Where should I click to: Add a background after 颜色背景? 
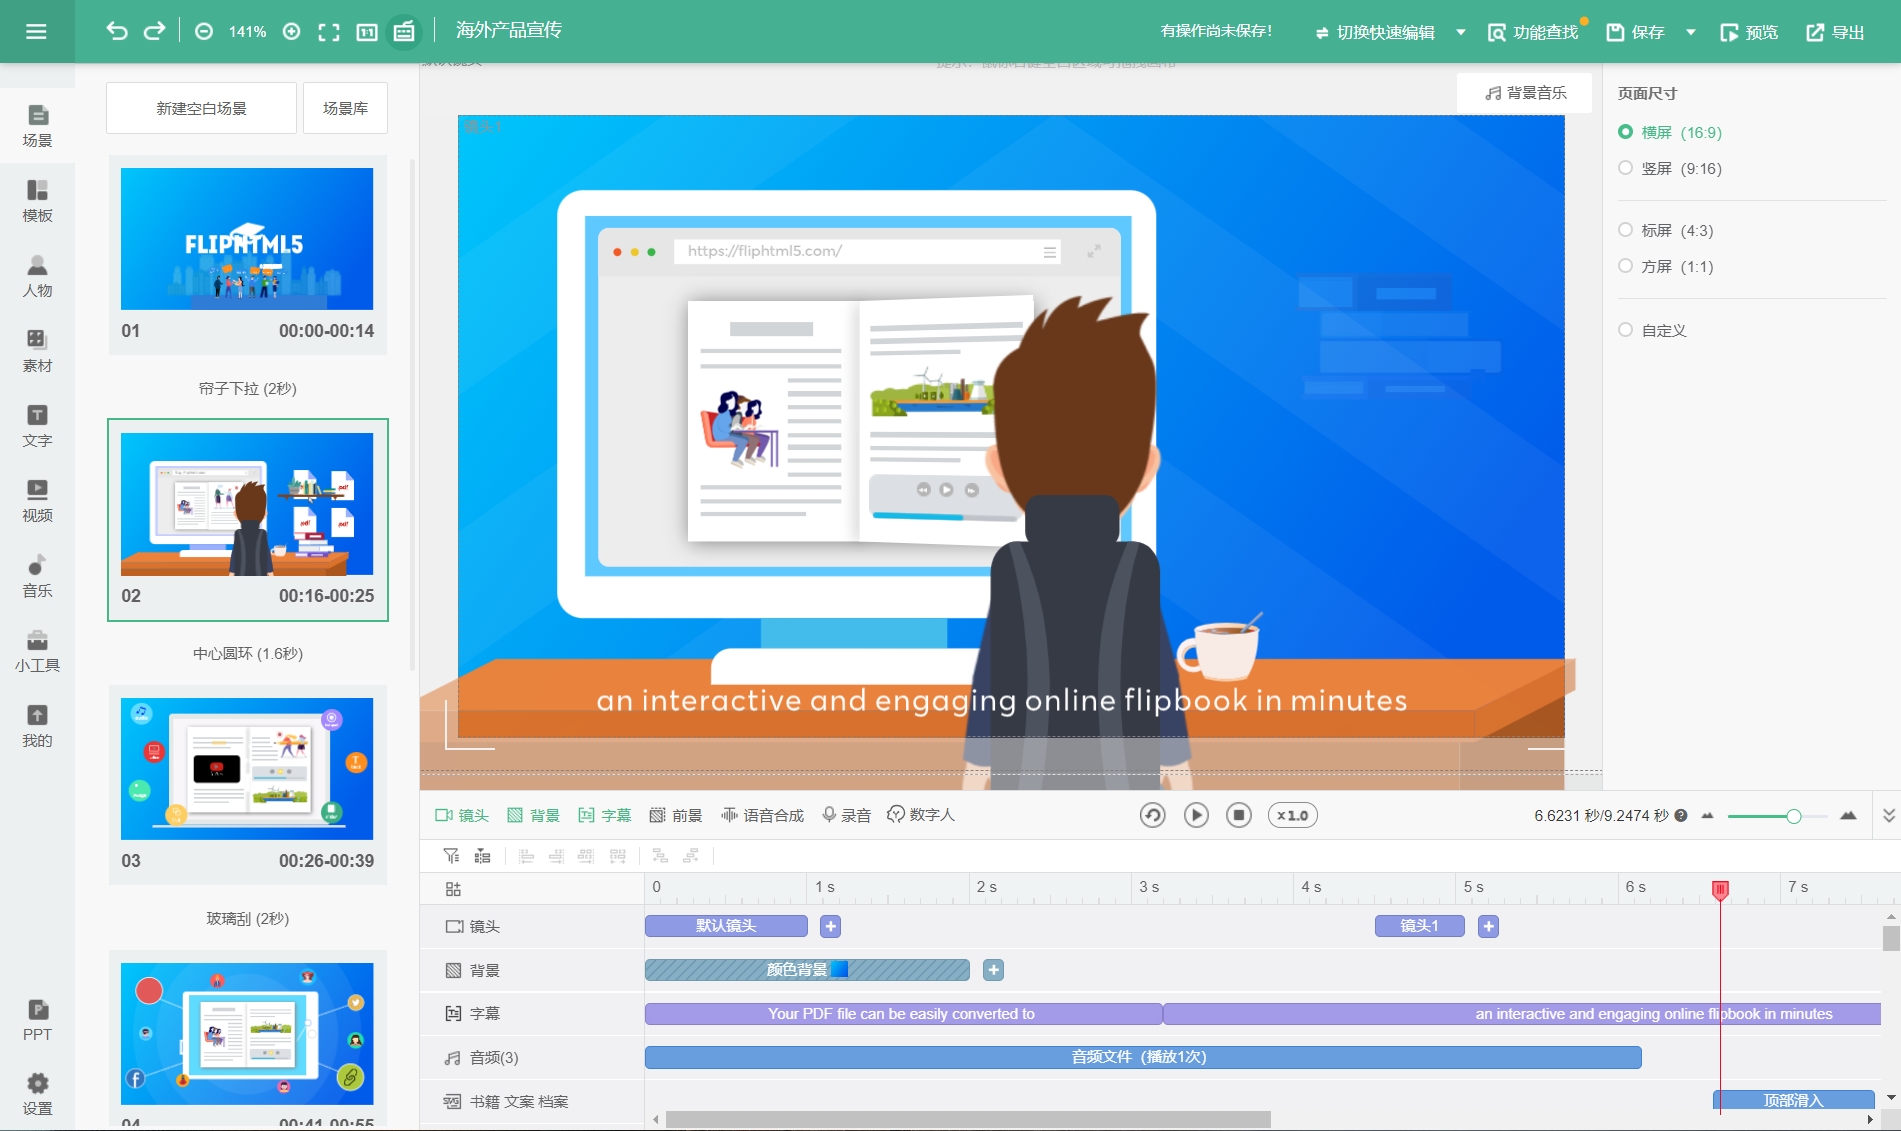[x=993, y=970]
